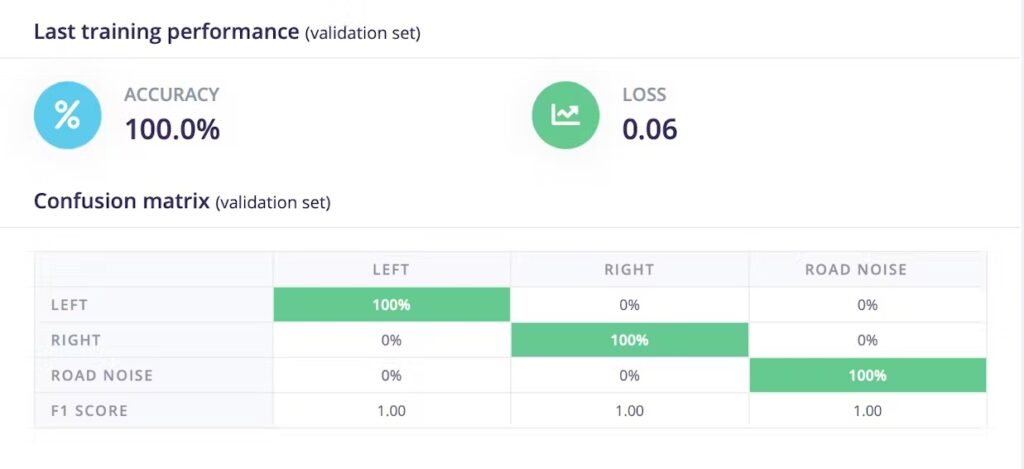Screen dimensions: 1024x469
Task: Click the ROAD NOISE row label
Action: (100, 375)
